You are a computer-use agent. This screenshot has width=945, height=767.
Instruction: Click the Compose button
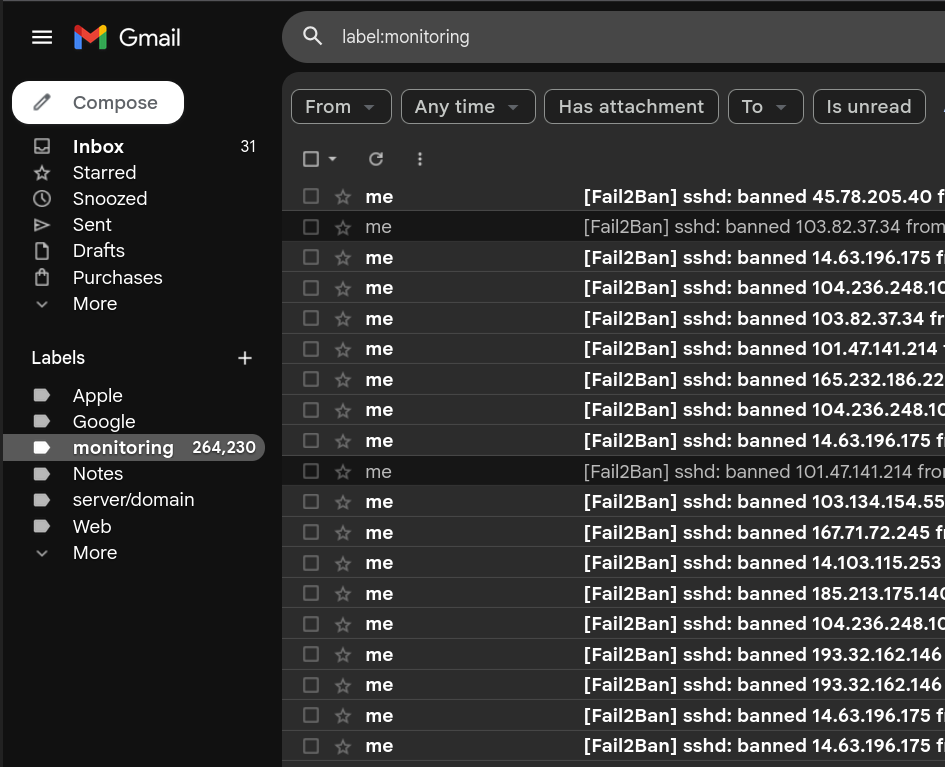(x=98, y=103)
